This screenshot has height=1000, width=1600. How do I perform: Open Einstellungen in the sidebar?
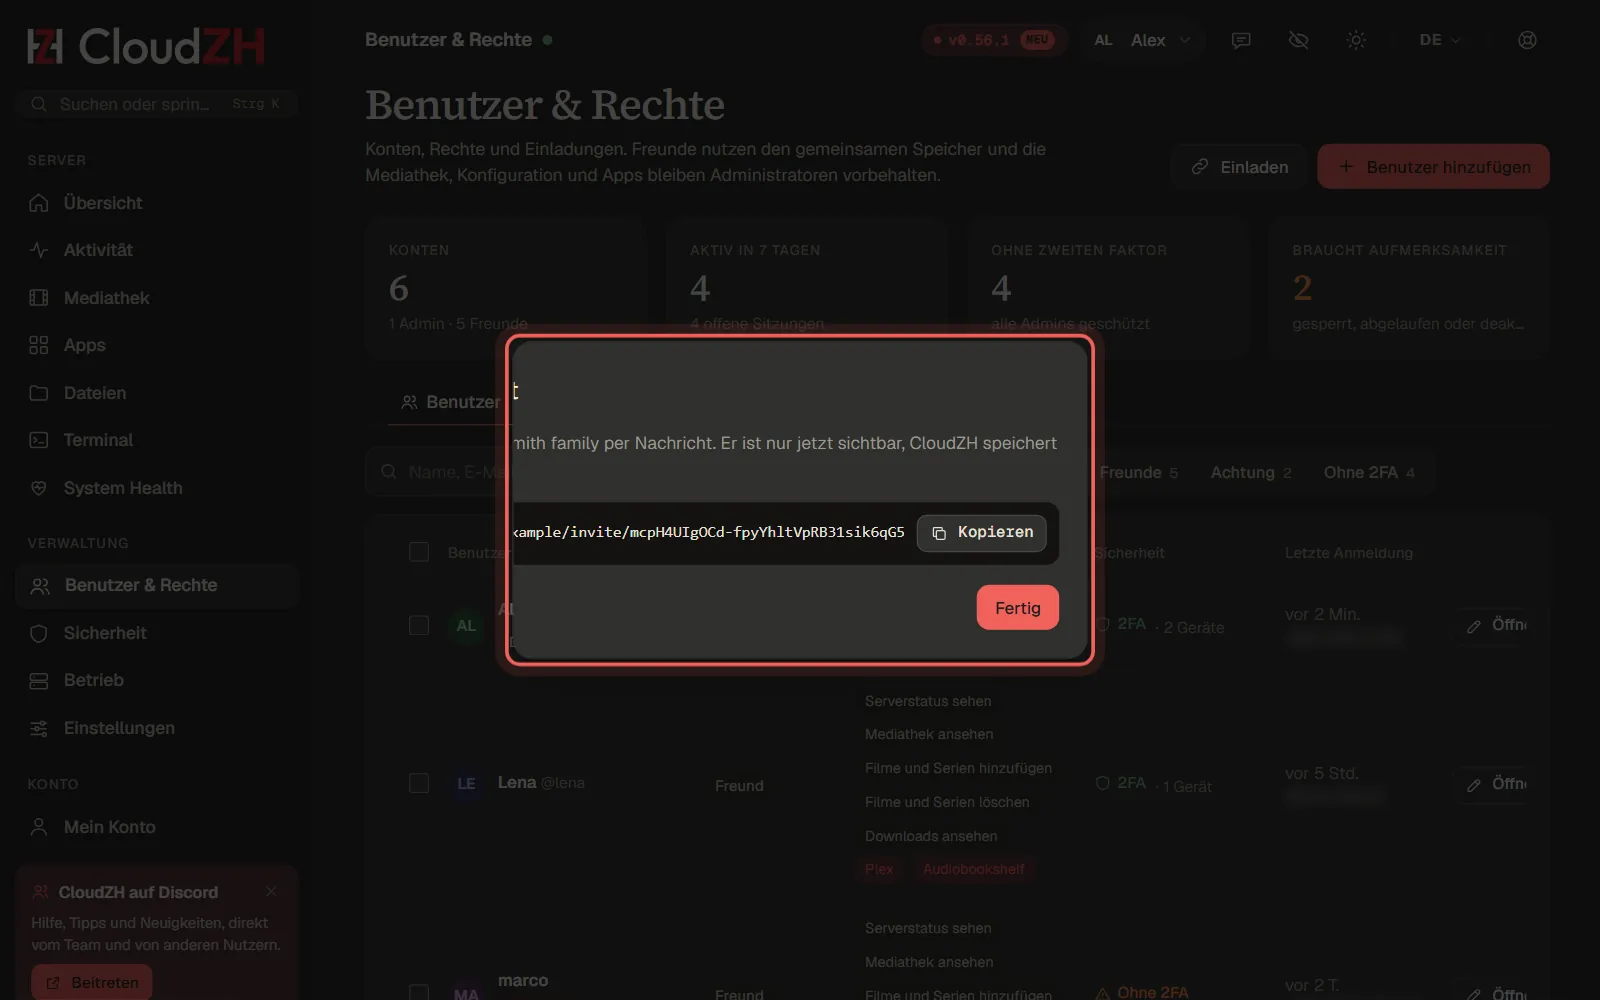click(x=157, y=728)
